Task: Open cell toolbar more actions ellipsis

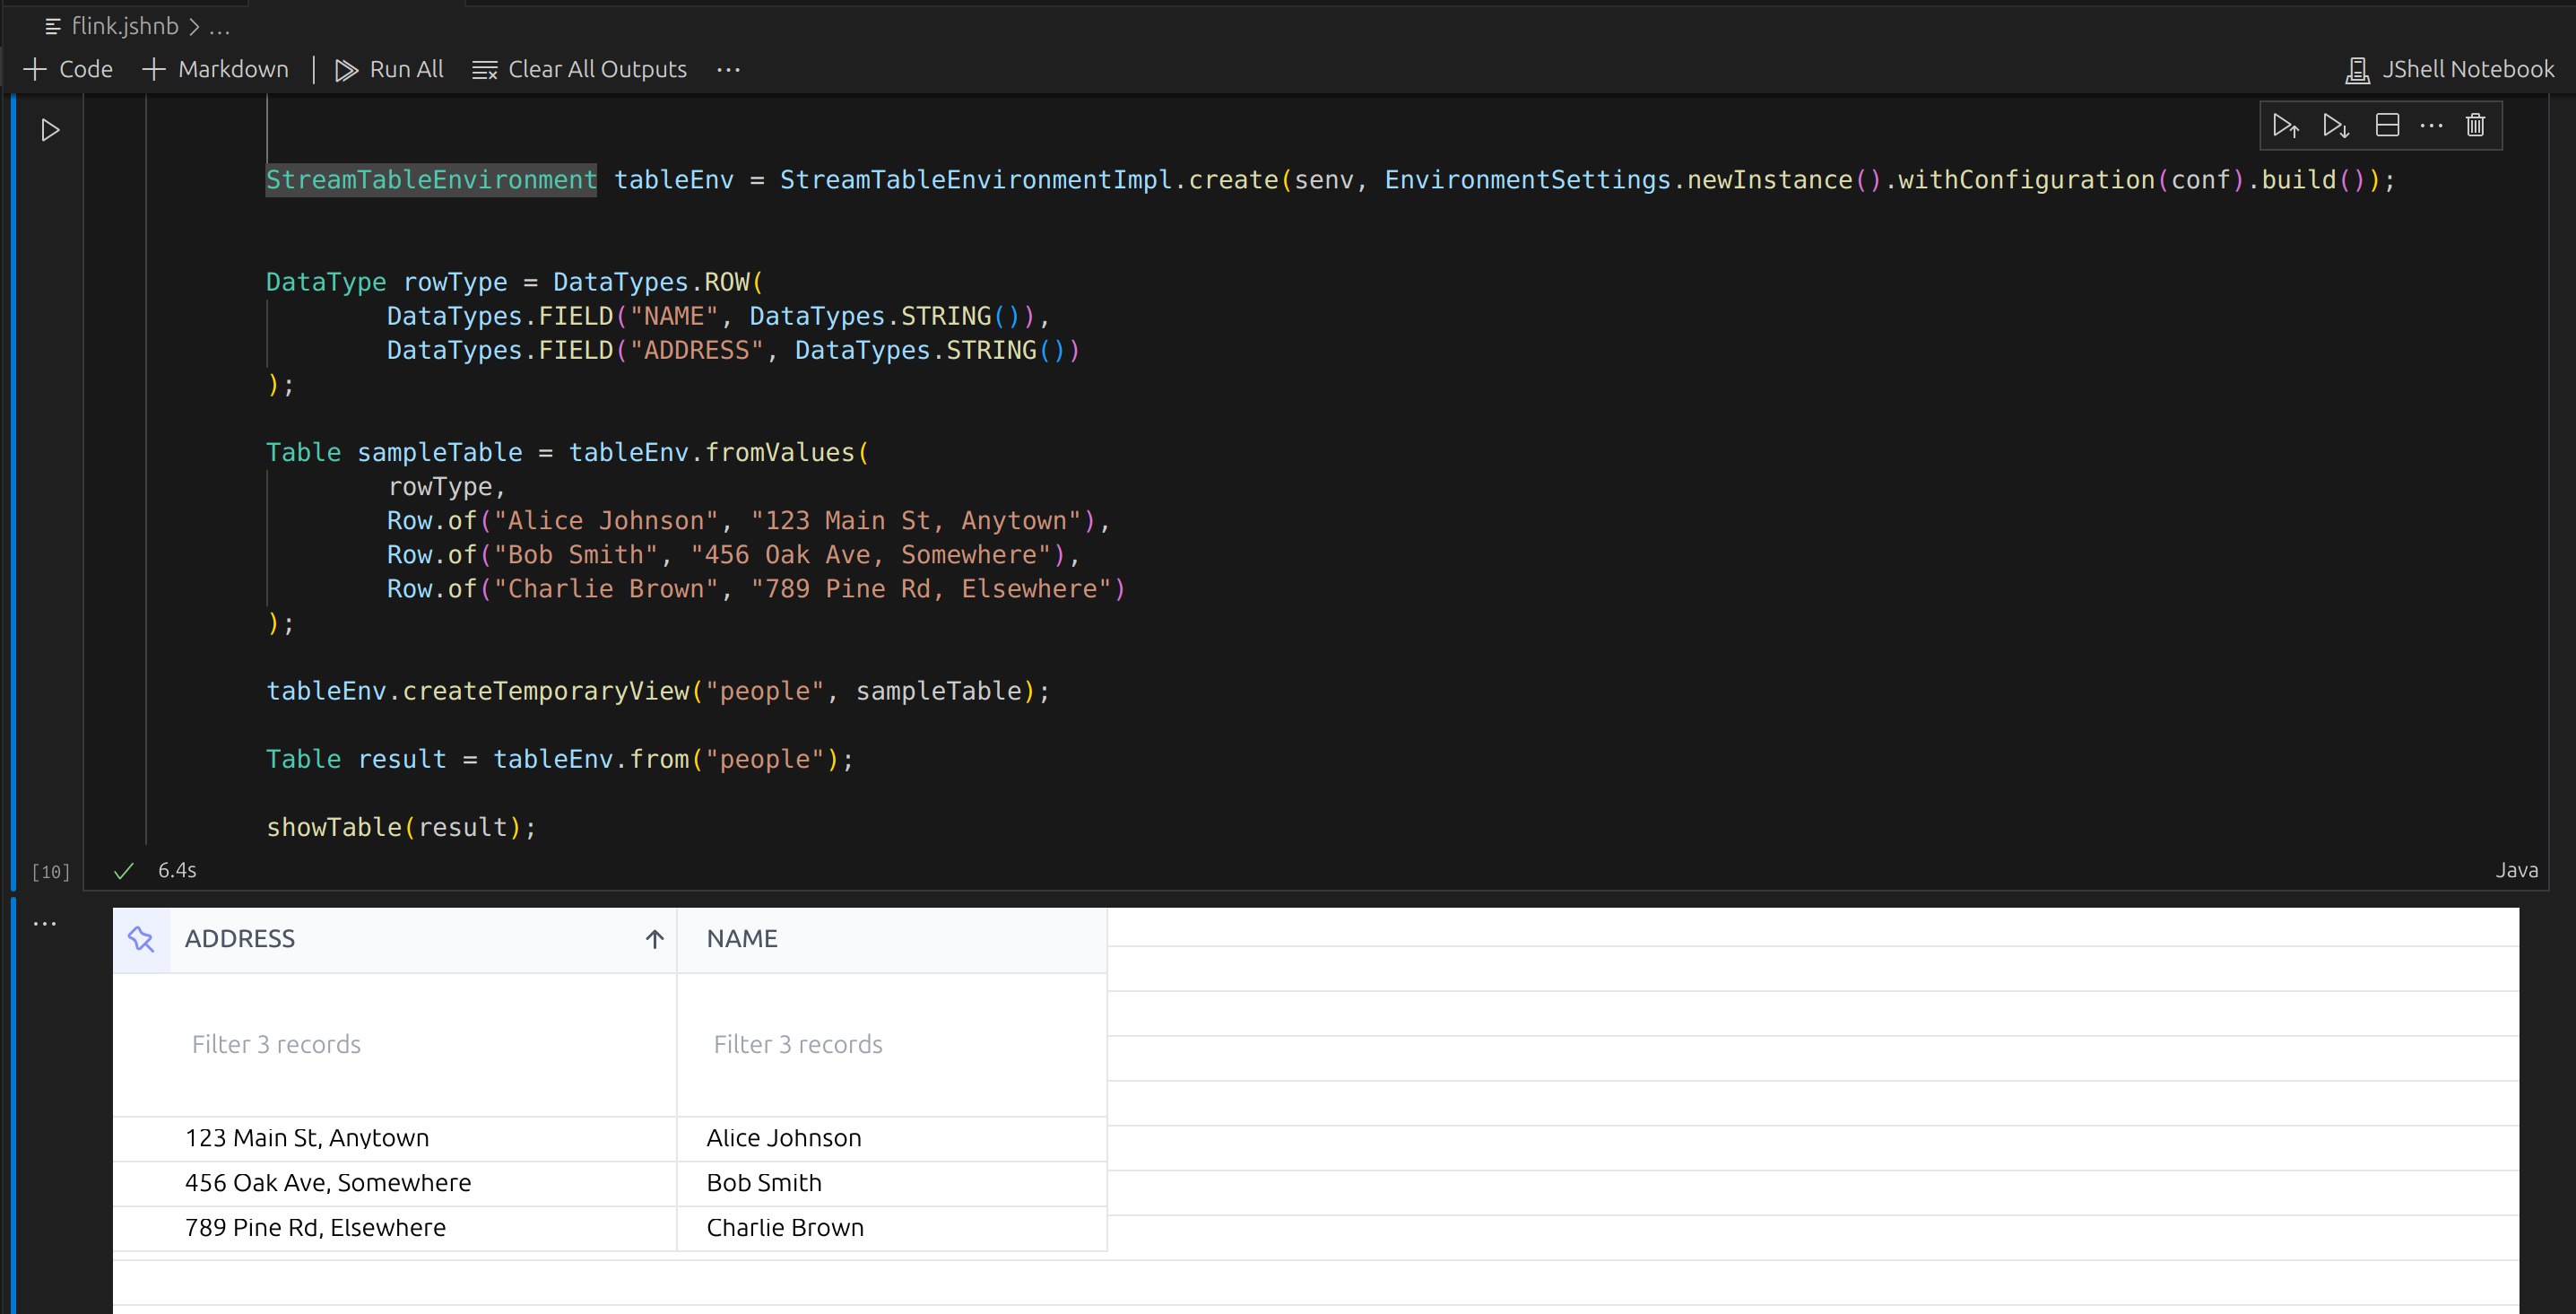Action: point(2431,126)
